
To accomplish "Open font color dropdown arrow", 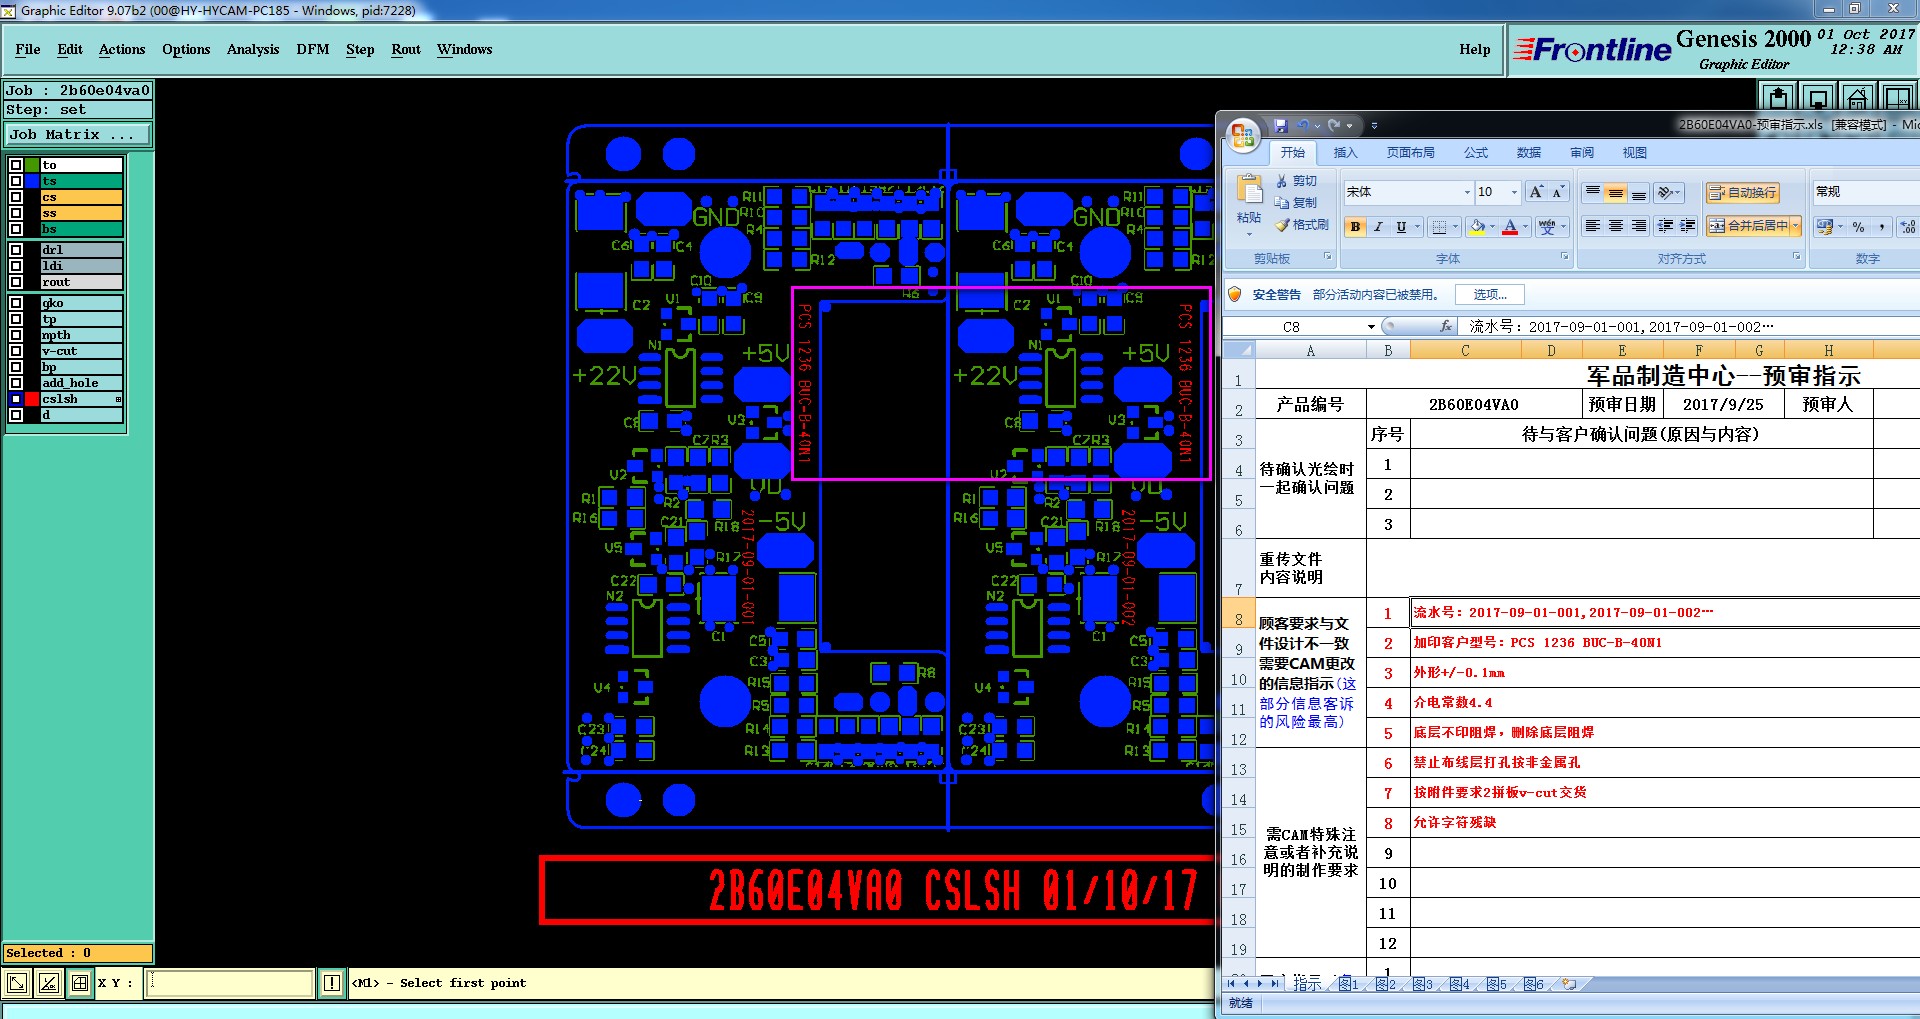I will (1525, 227).
